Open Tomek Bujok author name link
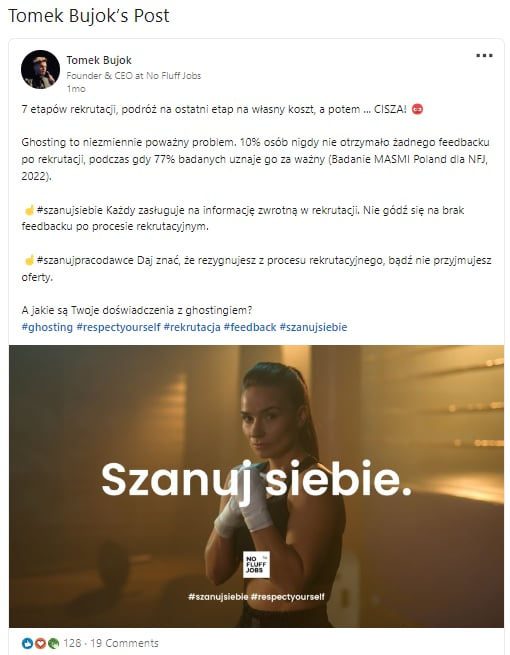510x655 pixels. click(99, 60)
